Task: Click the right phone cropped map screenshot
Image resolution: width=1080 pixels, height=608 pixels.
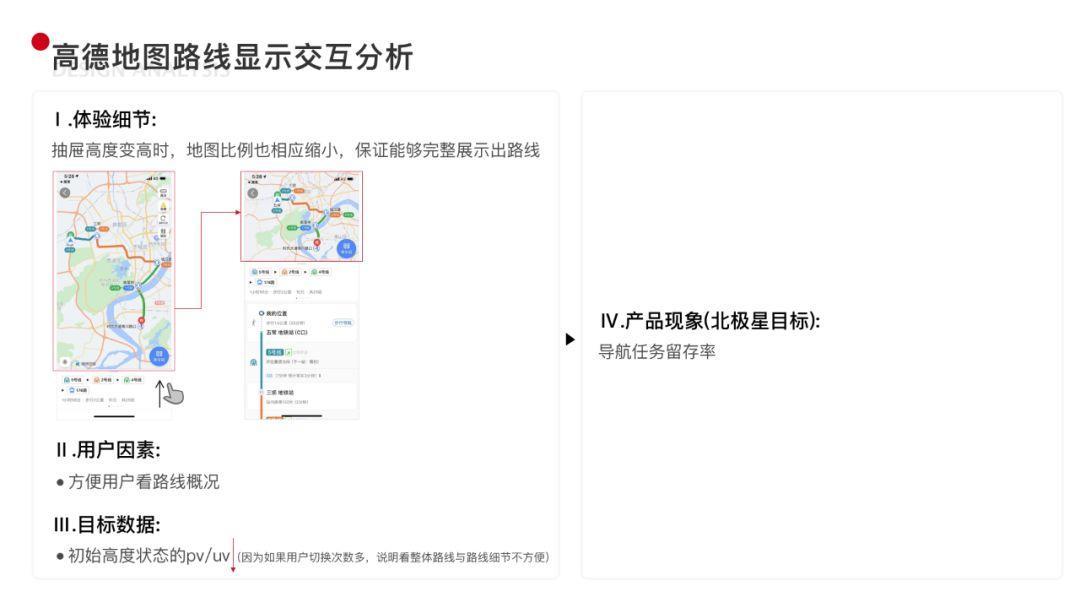Action: (302, 216)
